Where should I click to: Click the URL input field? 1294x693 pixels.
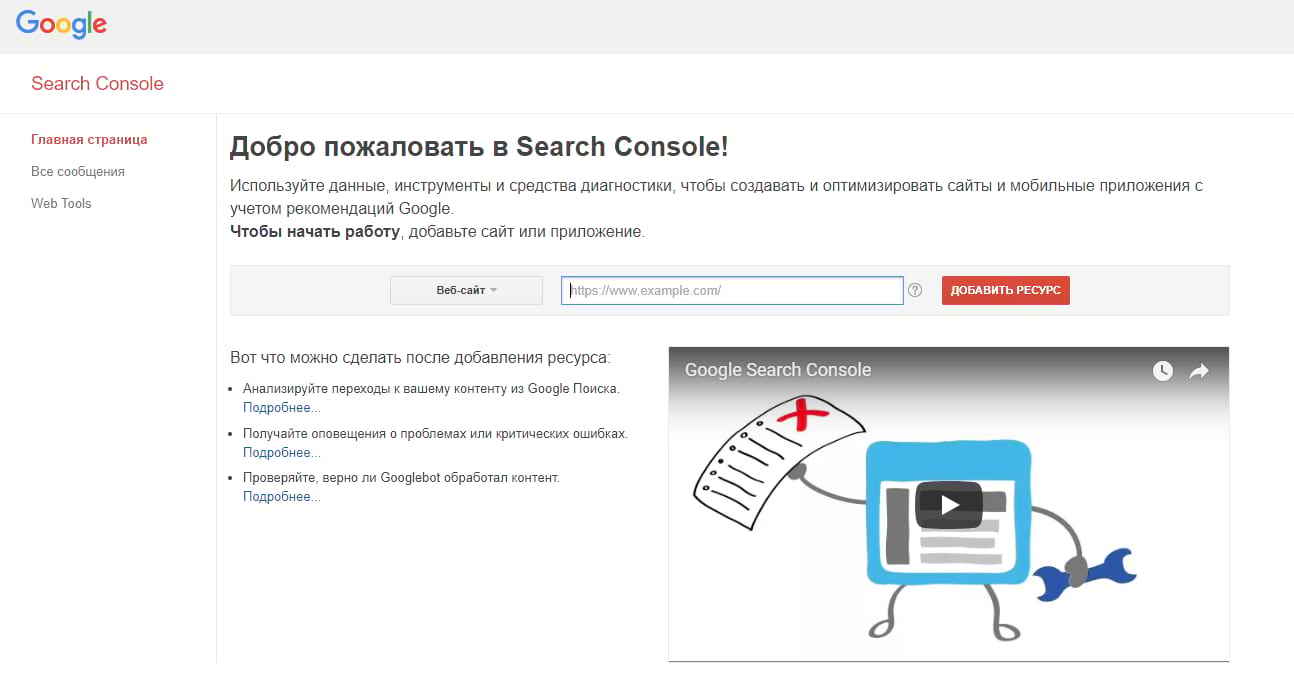732,291
